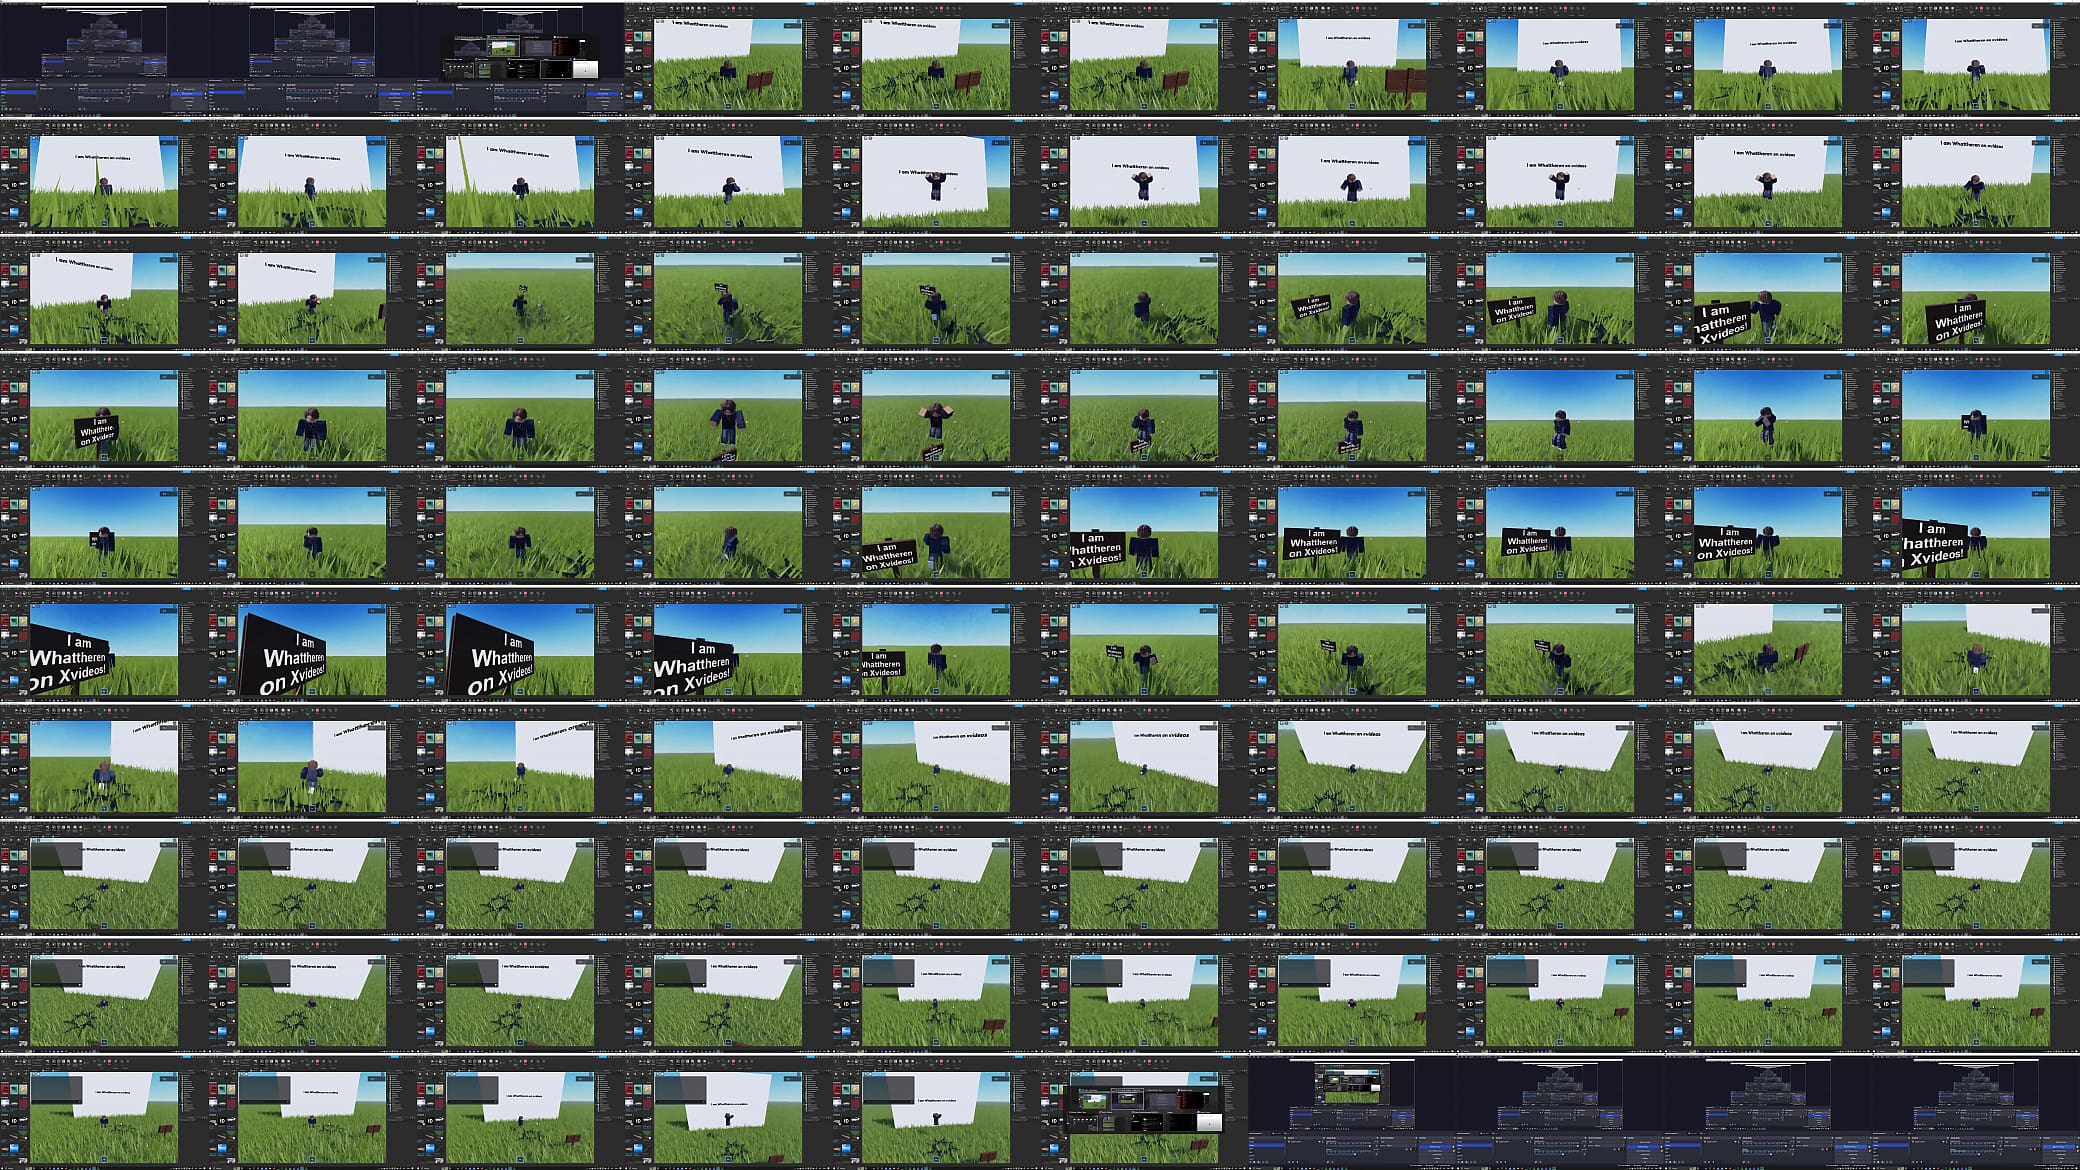Select last Roblox frame before the task switcher
The image size is (2080, 1170).
point(936,1110)
